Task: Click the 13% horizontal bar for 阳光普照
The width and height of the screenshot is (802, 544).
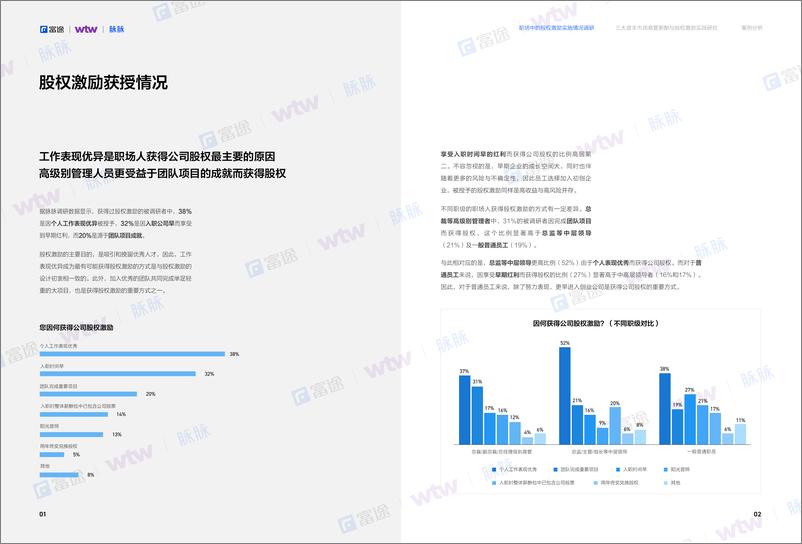Action: (72, 434)
